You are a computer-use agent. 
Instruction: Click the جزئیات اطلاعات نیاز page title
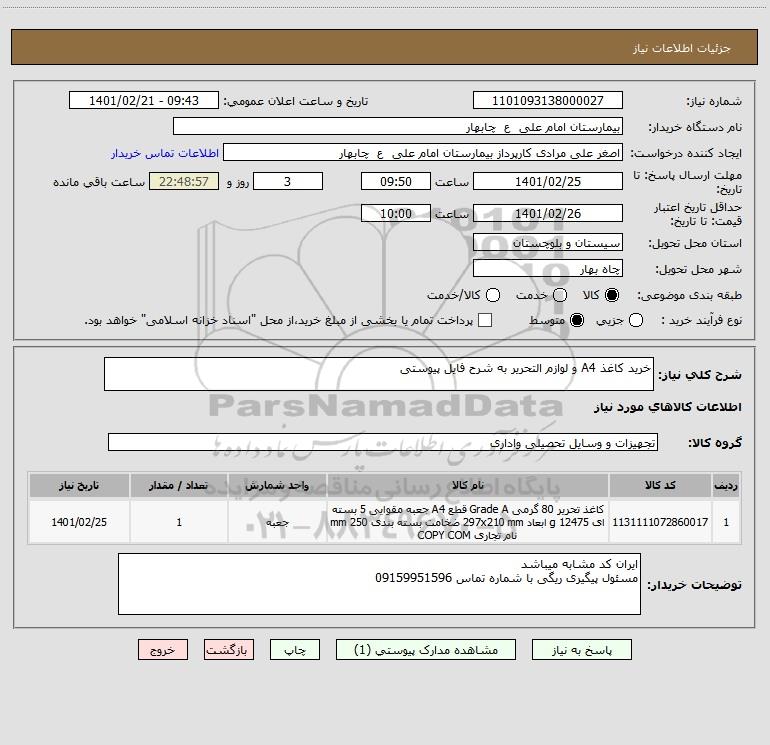pos(681,48)
